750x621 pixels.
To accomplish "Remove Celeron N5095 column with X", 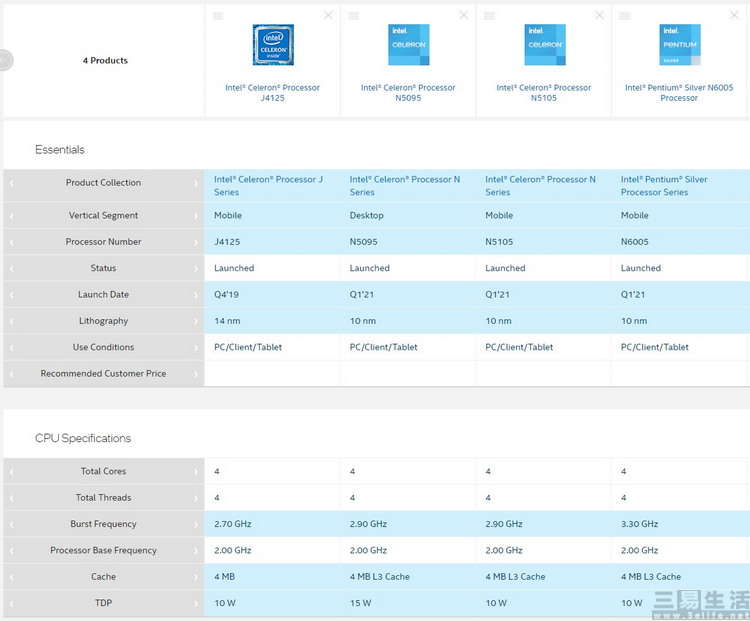I will (x=463, y=15).
